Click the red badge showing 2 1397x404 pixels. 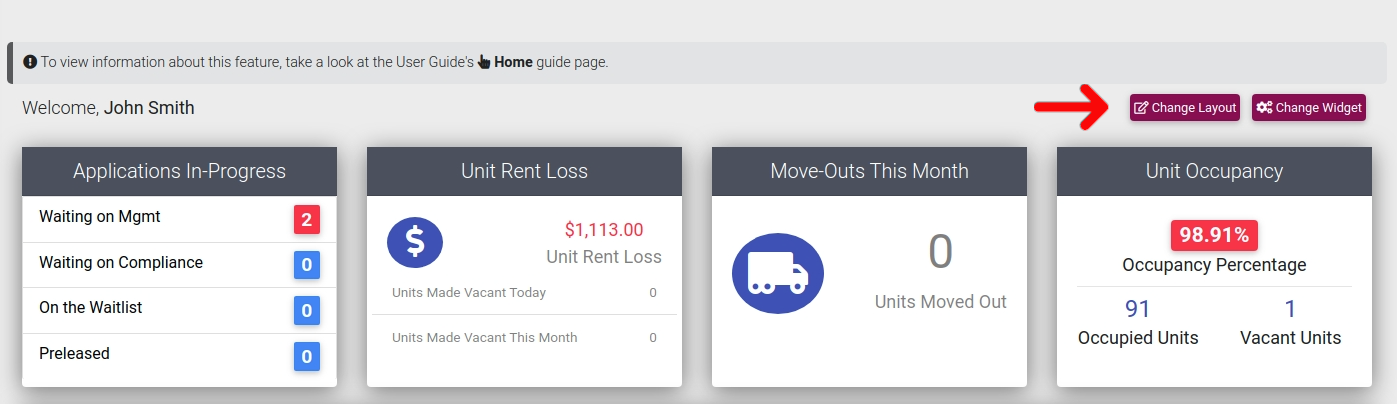pos(307,219)
